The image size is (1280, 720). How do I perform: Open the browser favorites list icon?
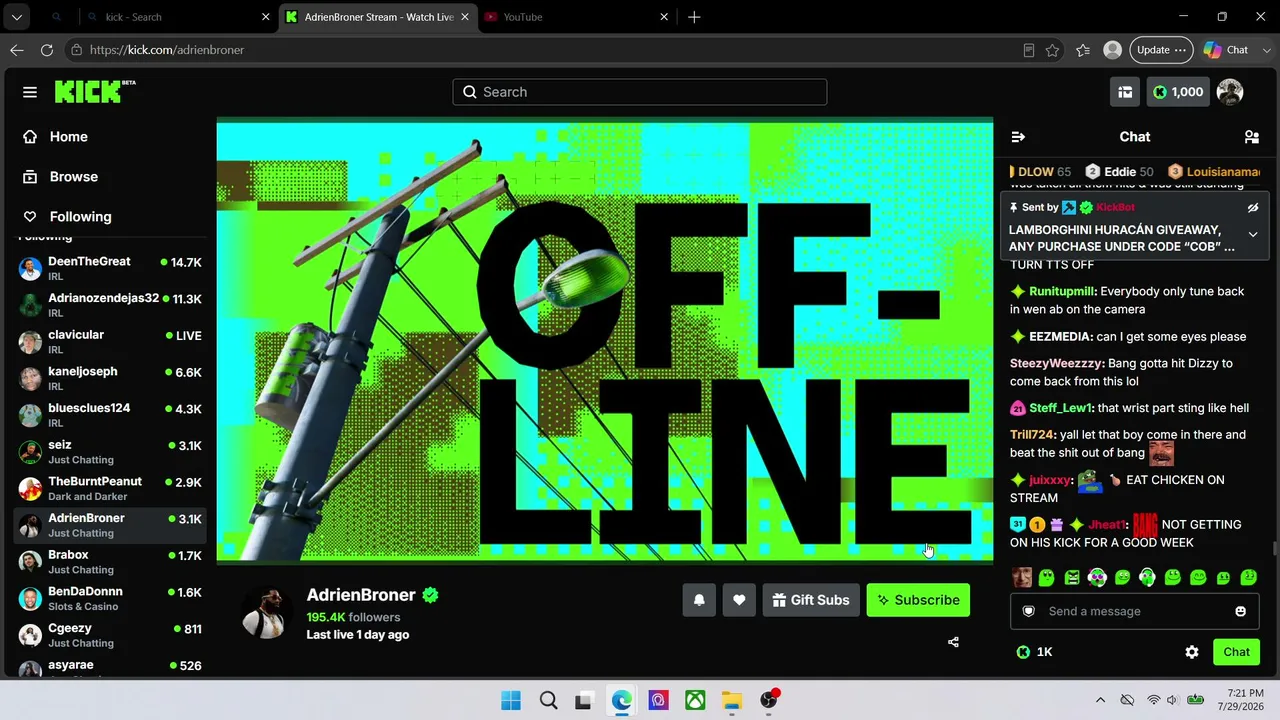coord(1083,50)
